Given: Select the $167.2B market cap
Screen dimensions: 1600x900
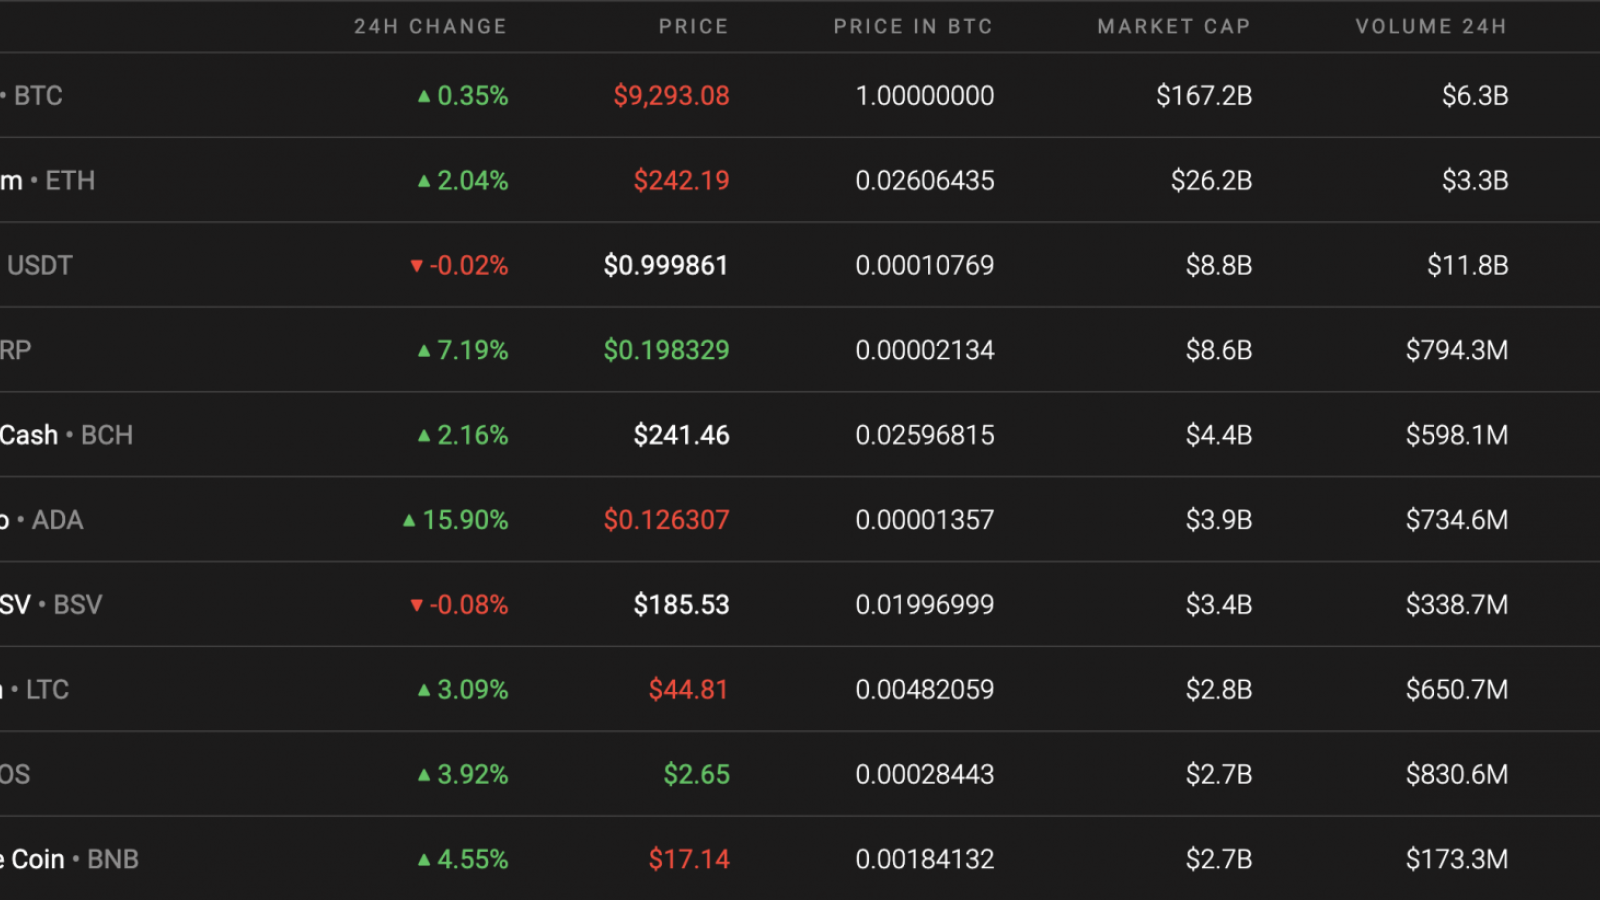Looking at the screenshot, I should pyautogui.click(x=1204, y=96).
